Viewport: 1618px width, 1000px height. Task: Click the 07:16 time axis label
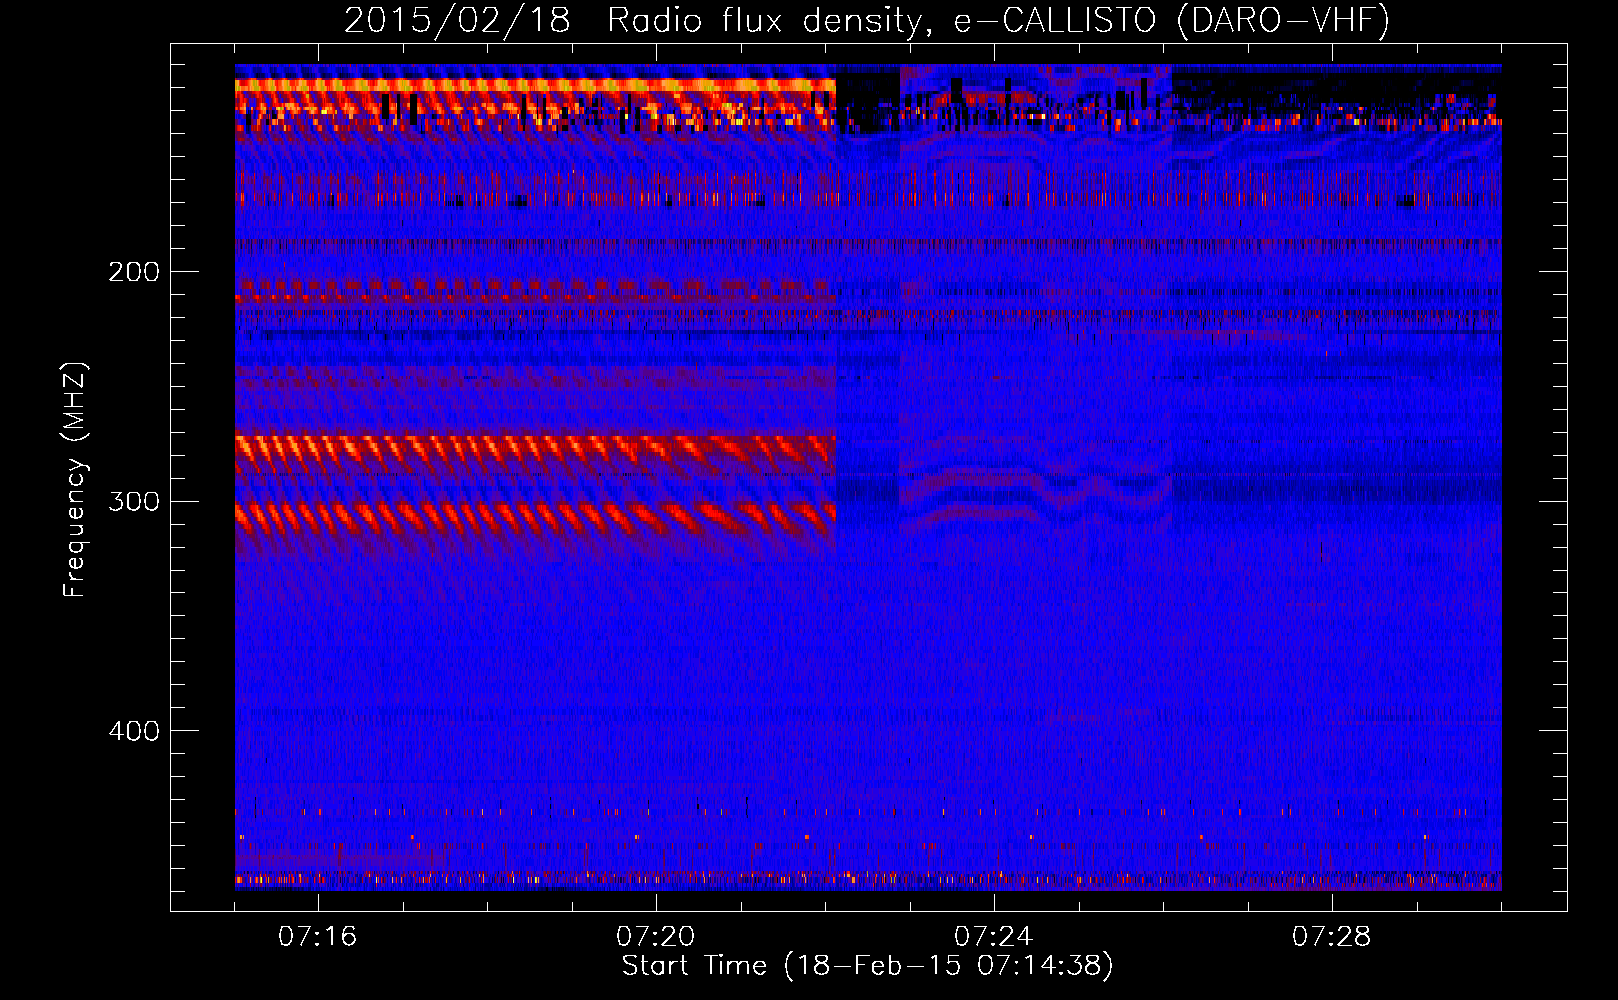(317, 937)
